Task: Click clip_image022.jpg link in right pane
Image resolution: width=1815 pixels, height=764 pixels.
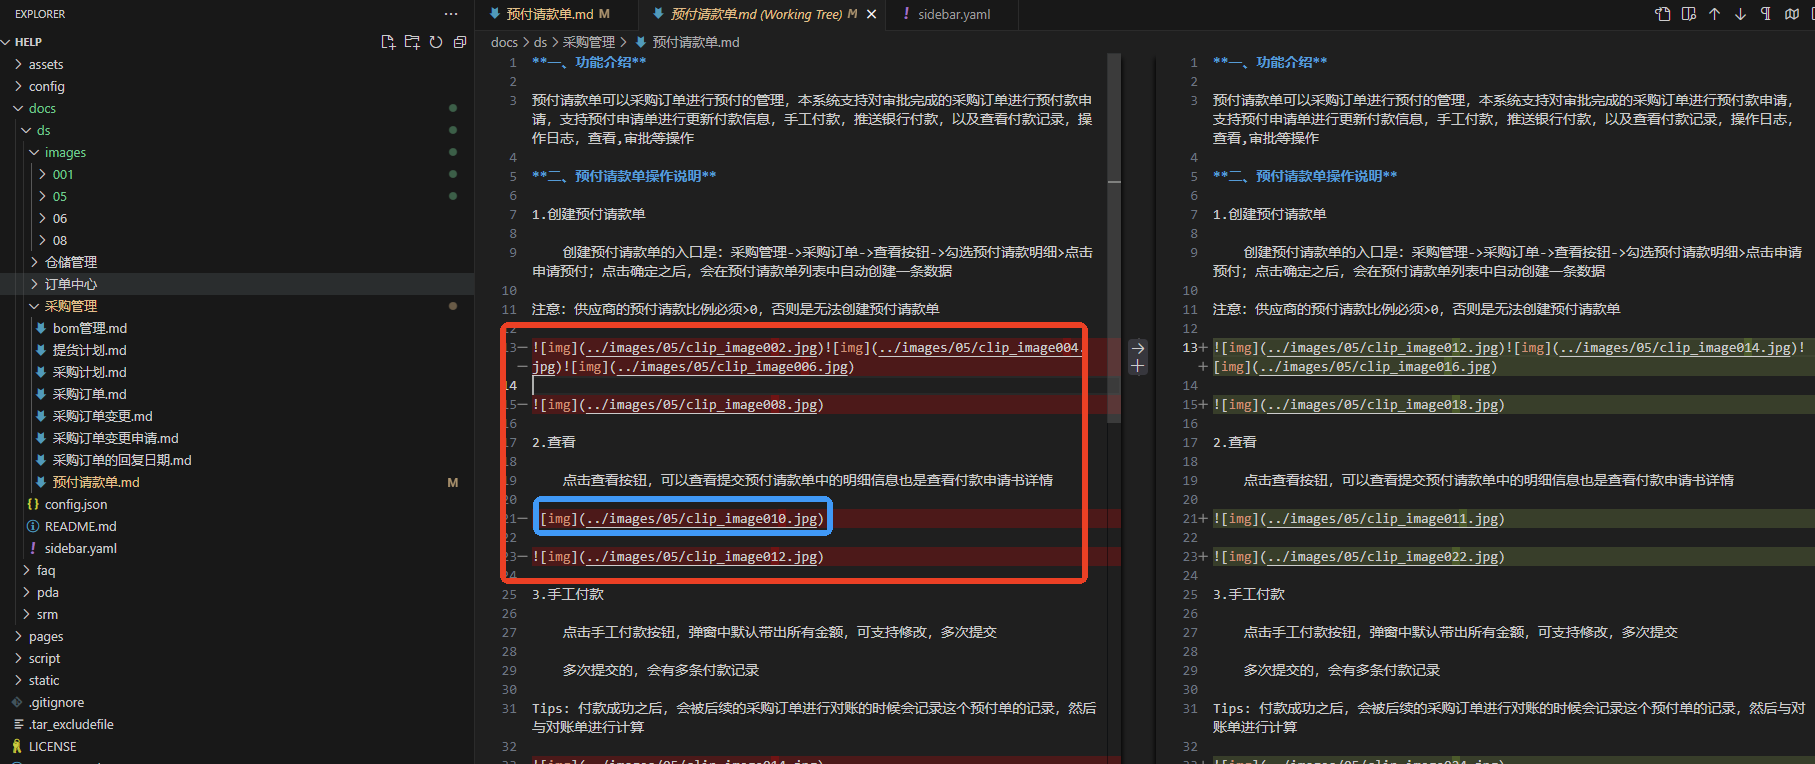Action: pyautogui.click(x=1383, y=557)
